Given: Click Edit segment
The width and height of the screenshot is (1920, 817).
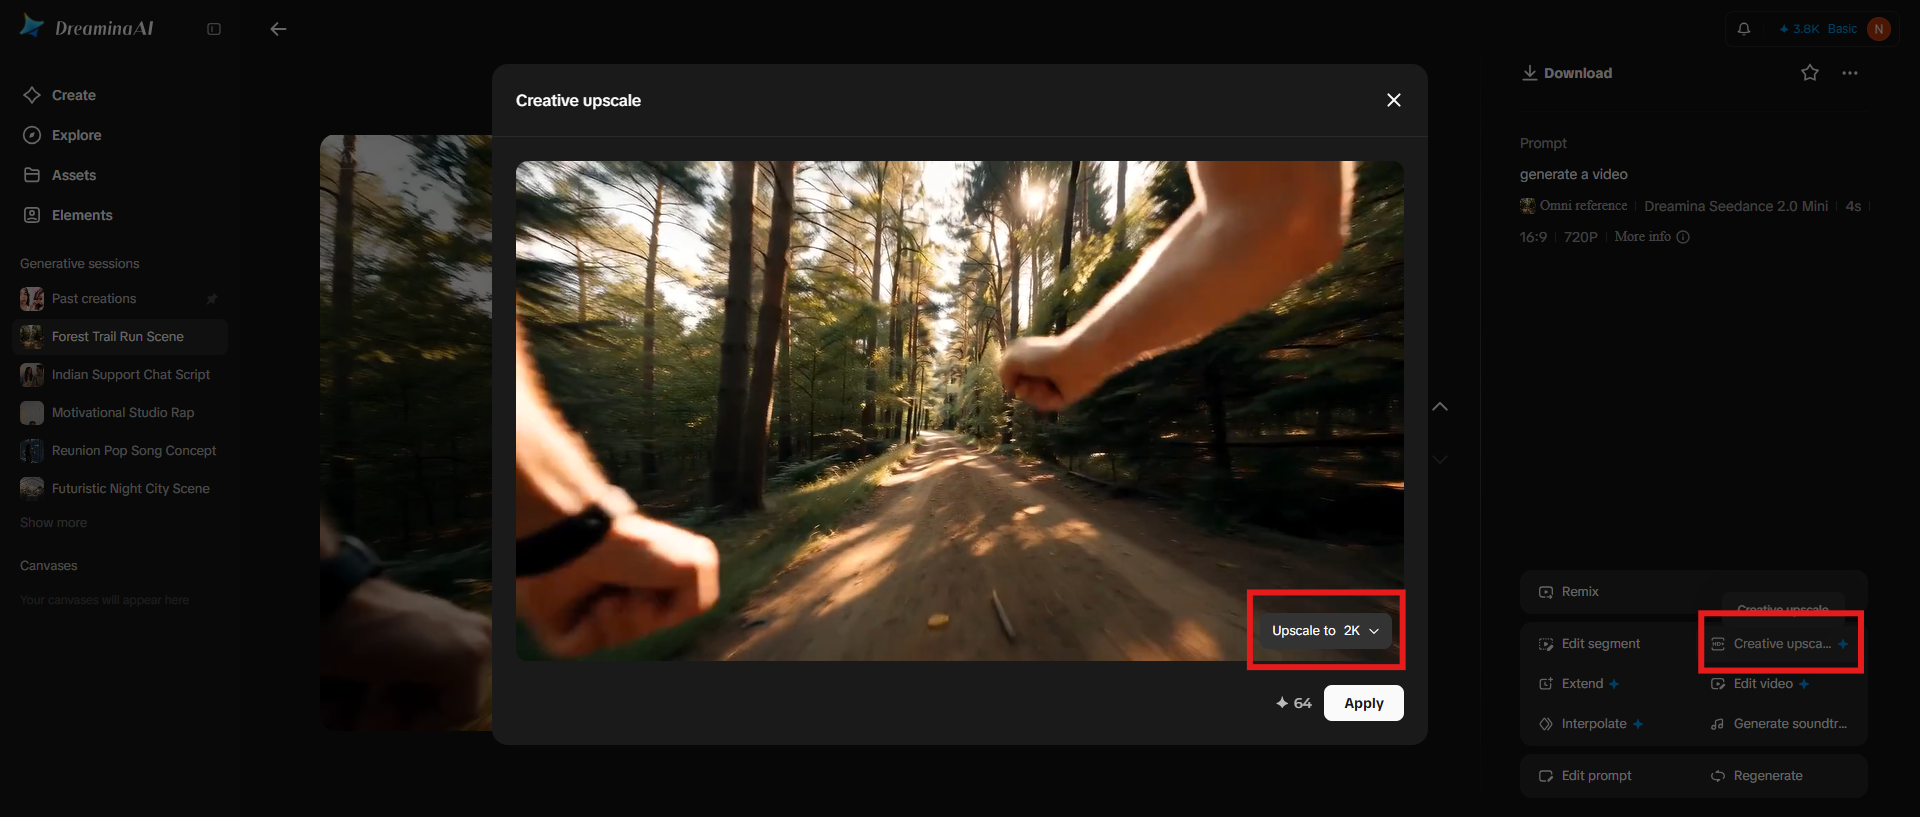Looking at the screenshot, I should [1590, 644].
